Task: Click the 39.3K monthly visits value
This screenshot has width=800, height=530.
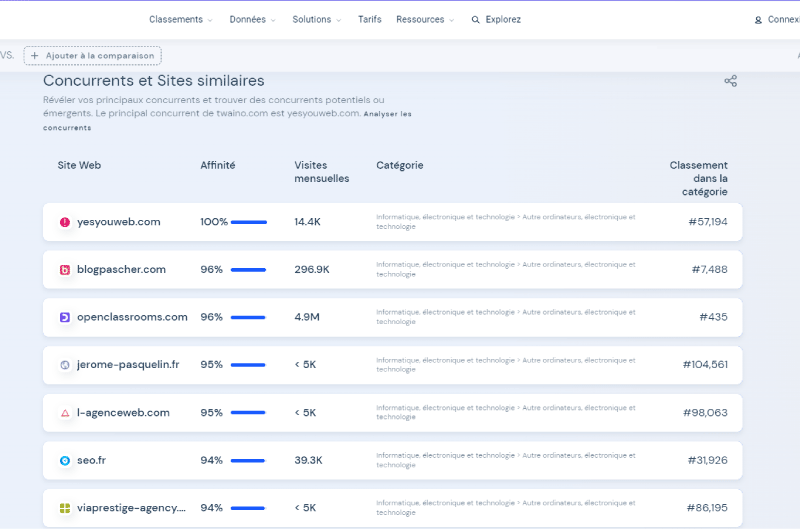Action: pos(308,460)
